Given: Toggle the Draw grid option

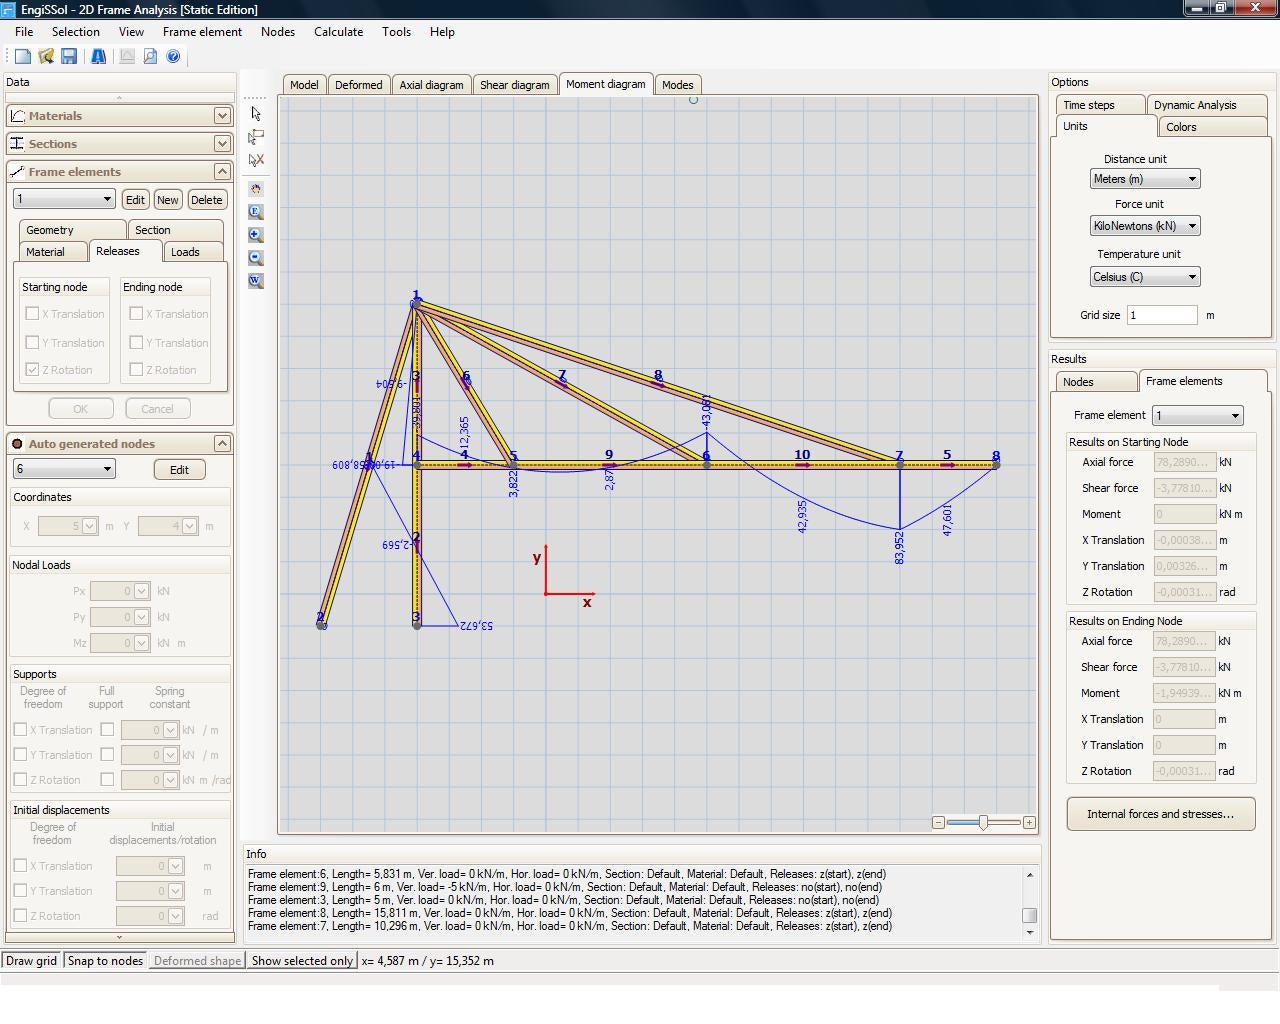Looking at the screenshot, I should point(32,961).
